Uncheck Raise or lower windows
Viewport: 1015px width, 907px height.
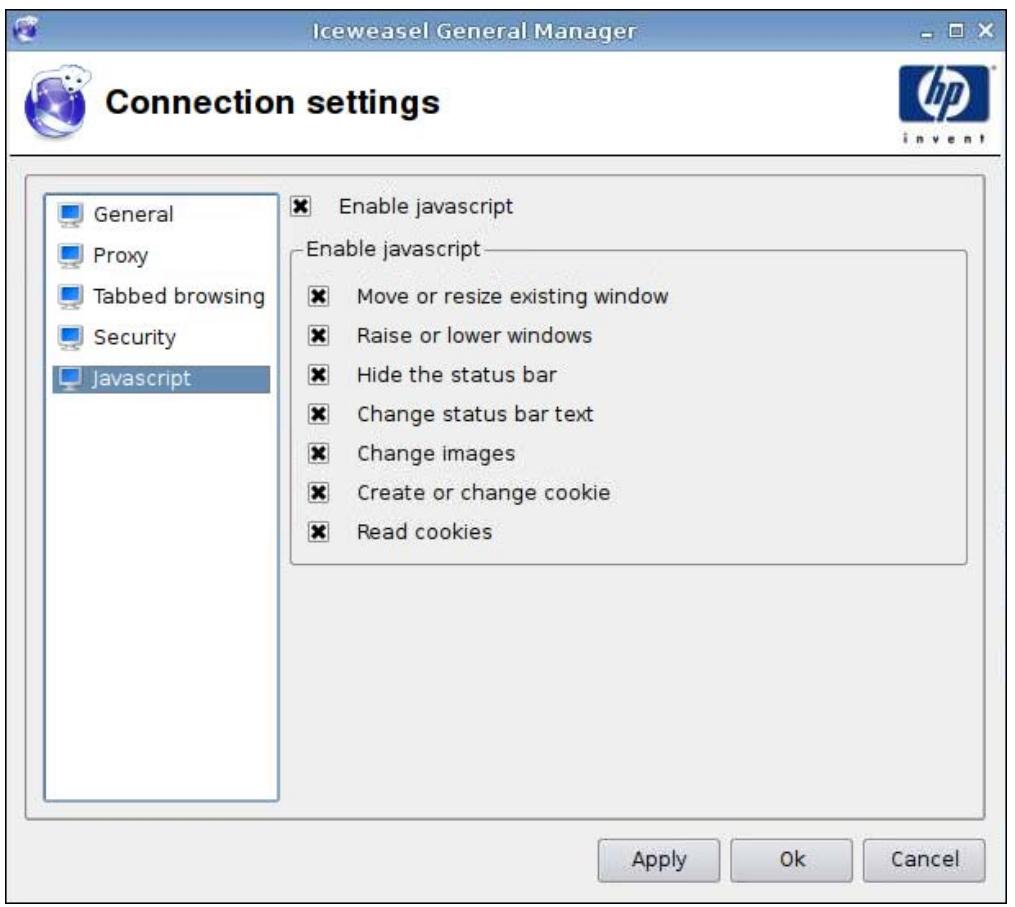(x=318, y=335)
